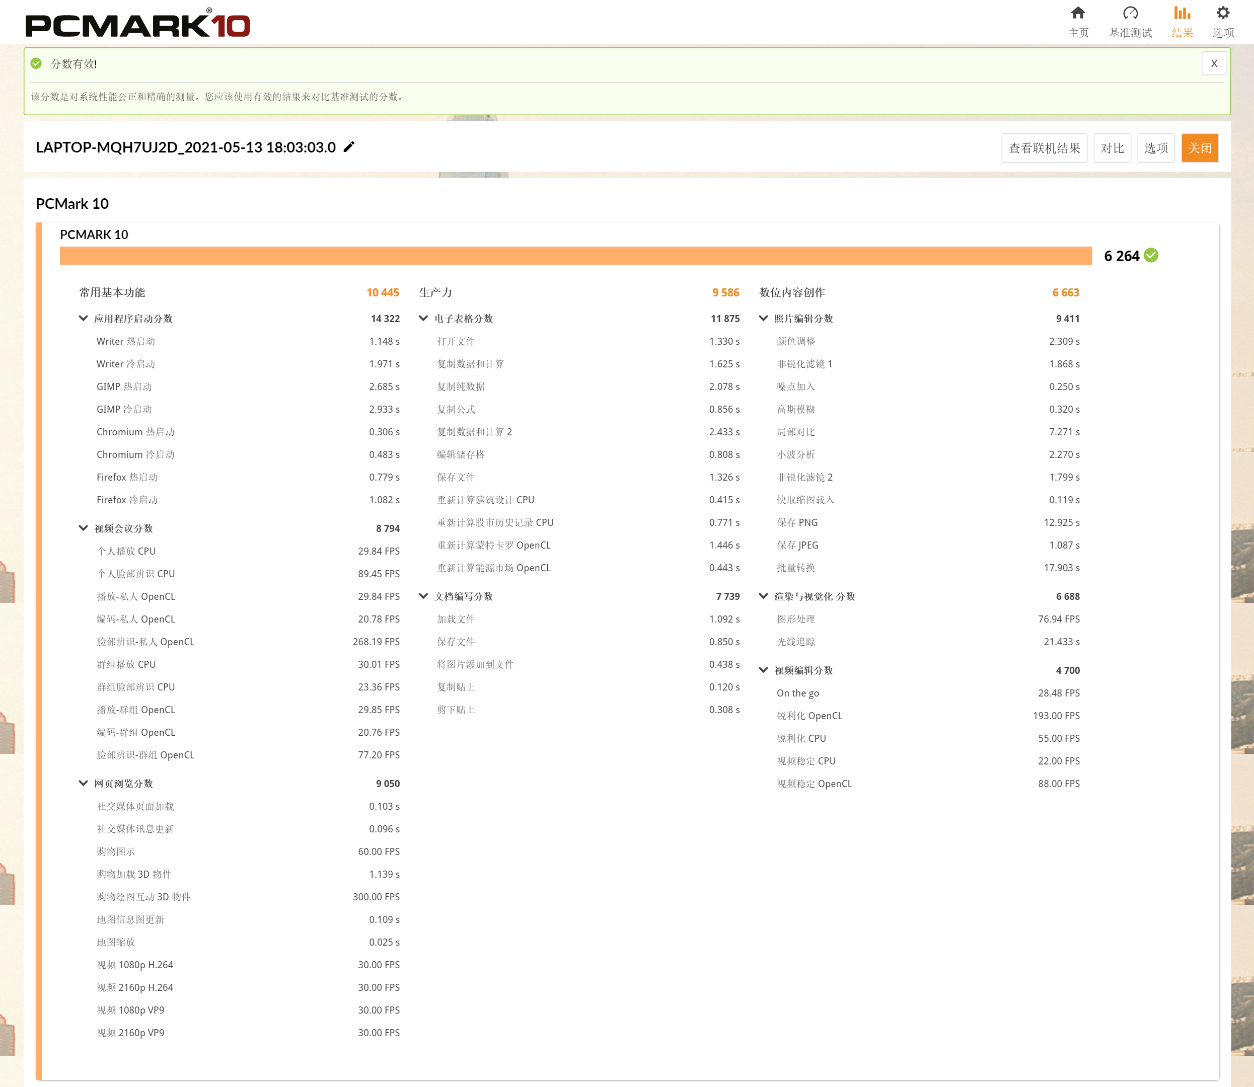The height and width of the screenshot is (1087, 1254).
Task: Click the pencil icon to rename the result
Action: (349, 147)
